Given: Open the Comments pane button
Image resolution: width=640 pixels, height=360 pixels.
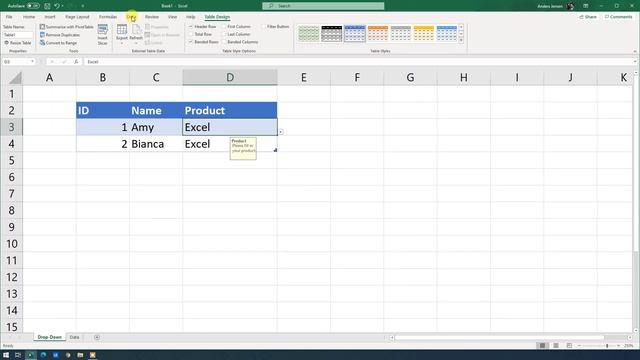Looking at the screenshot, I should click(x=618, y=17).
